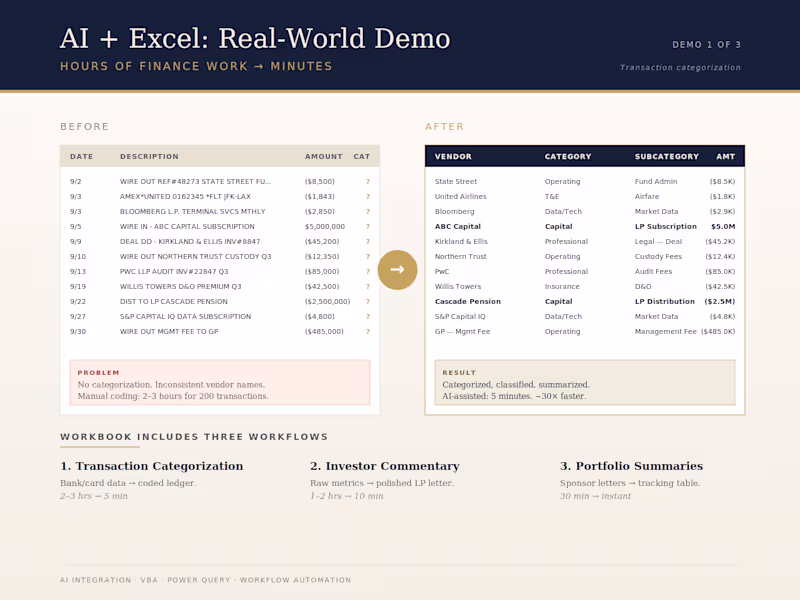Viewport: 800px width, 600px height.
Task: Click the SUBCATEGORY column header
Action: click(x=667, y=157)
